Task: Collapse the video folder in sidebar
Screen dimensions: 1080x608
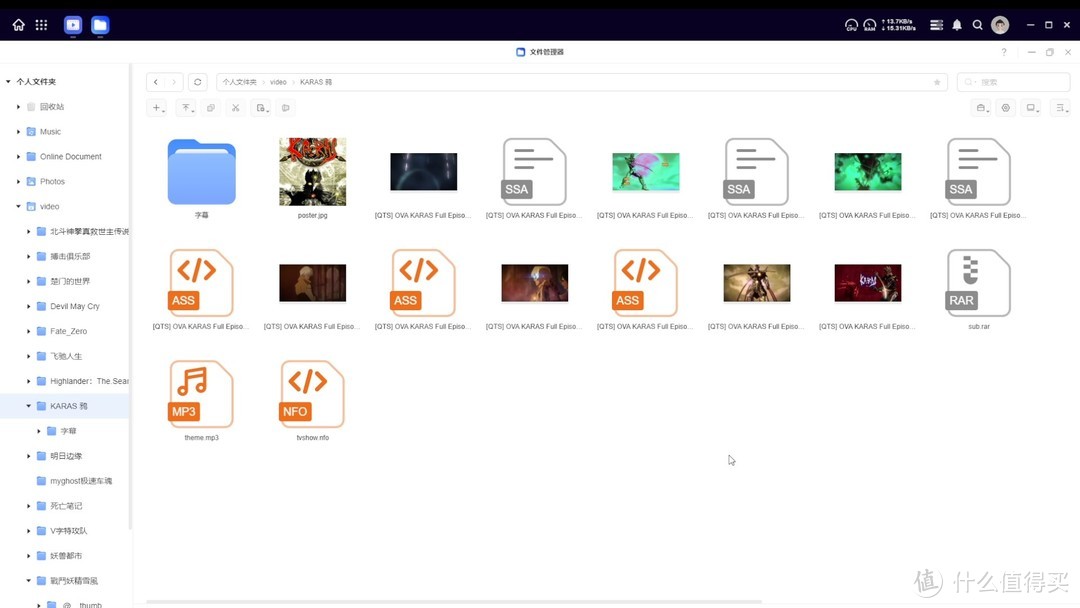Action: pyautogui.click(x=18, y=207)
